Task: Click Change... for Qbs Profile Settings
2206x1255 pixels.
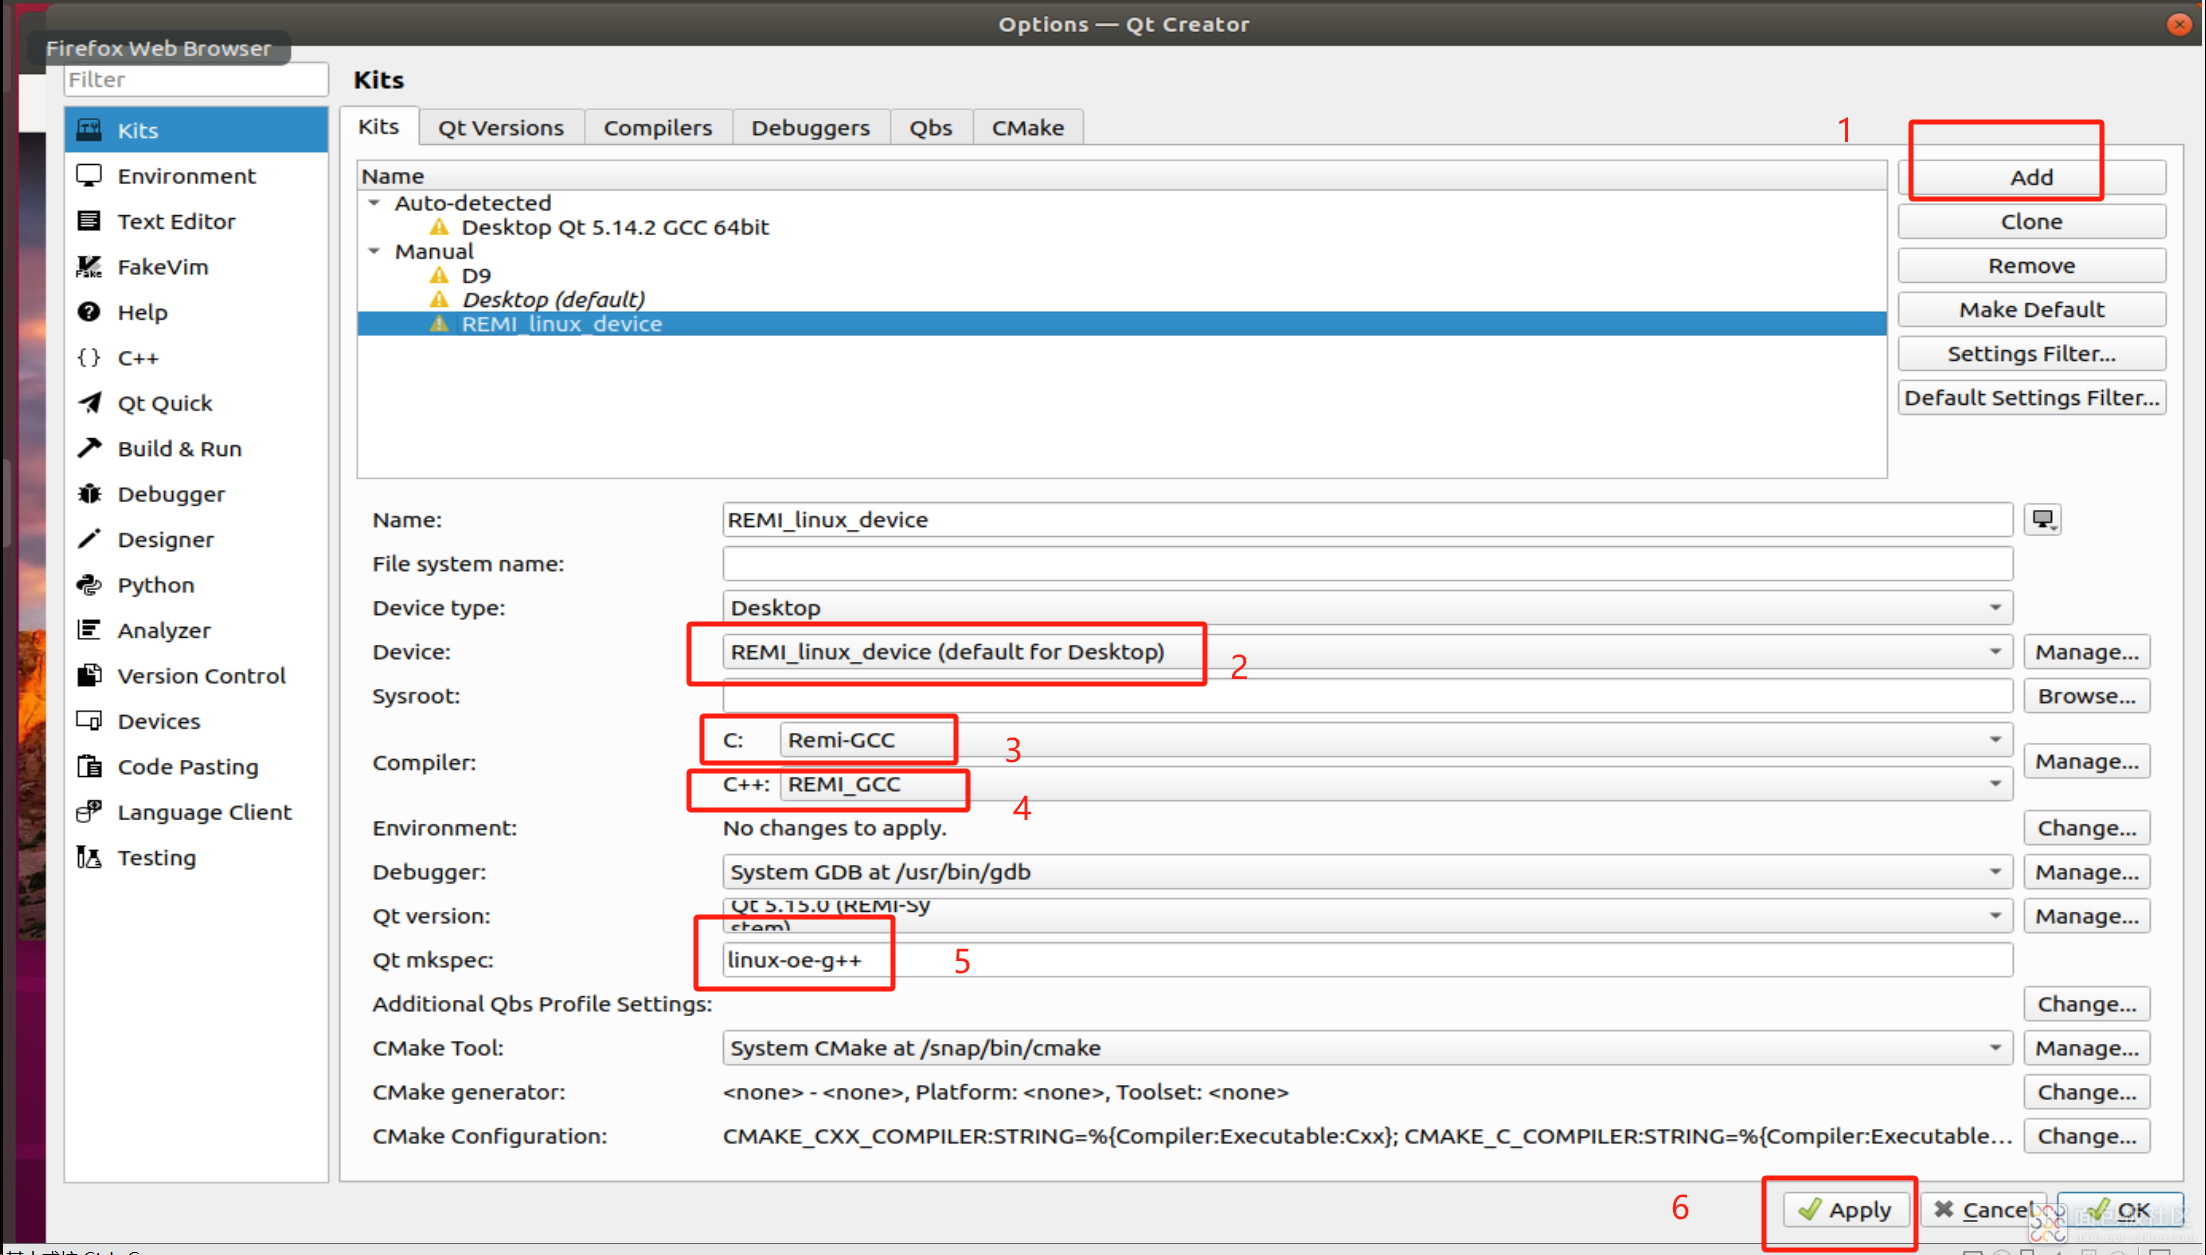Action: pos(2087,1004)
